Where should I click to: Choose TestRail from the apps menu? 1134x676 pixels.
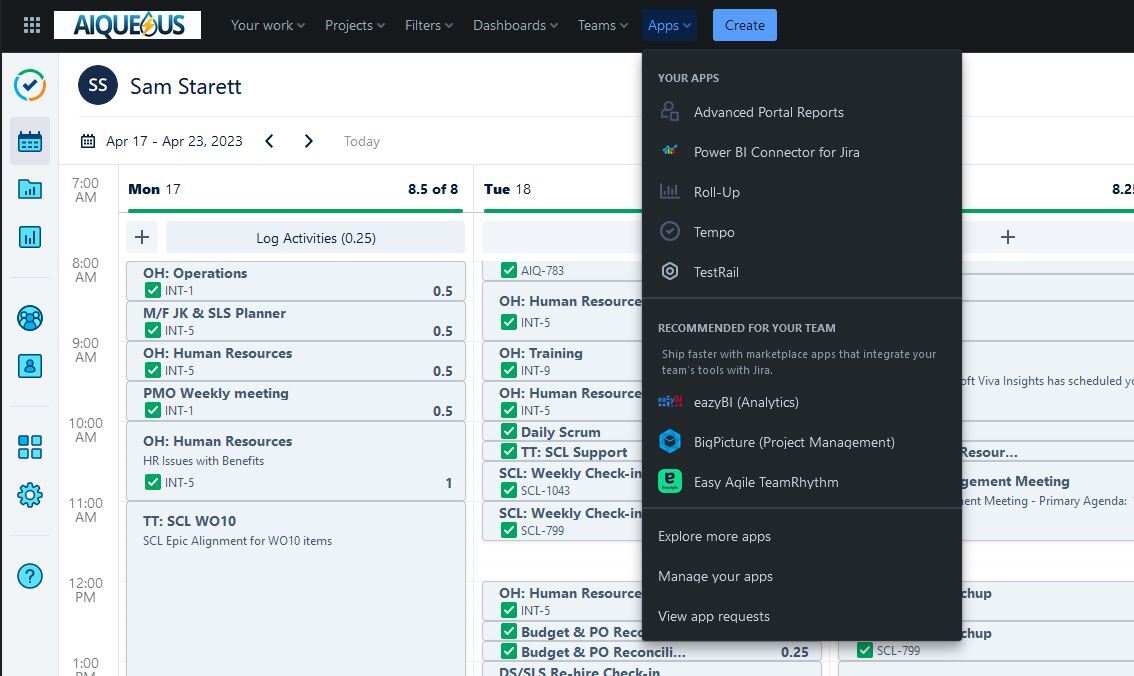click(x=716, y=272)
